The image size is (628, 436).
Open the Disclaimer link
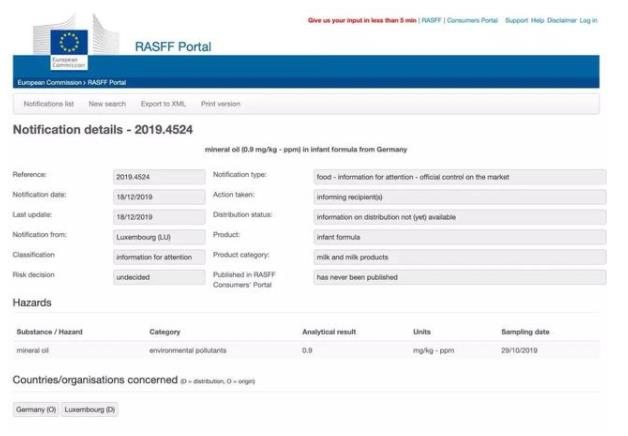(561, 20)
